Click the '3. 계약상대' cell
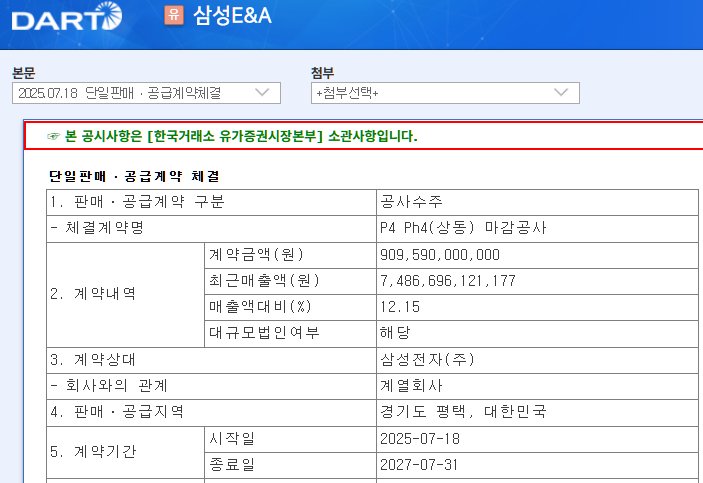703x483 pixels. [211, 360]
